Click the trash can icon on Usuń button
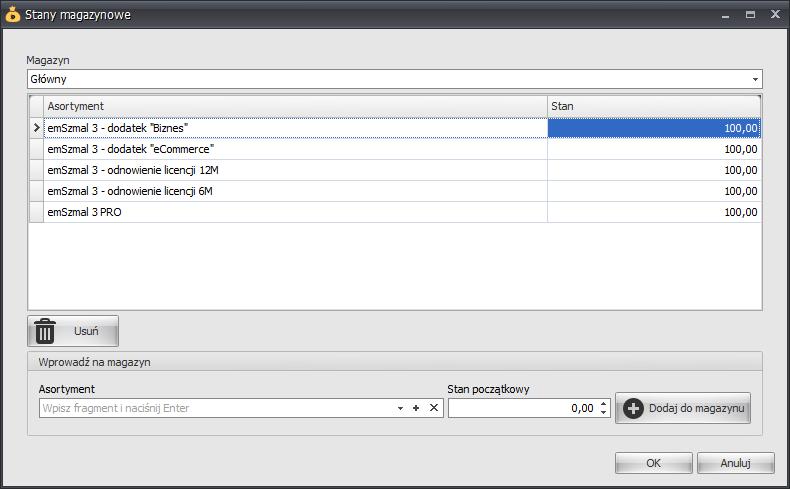790x489 pixels. [x=45, y=331]
